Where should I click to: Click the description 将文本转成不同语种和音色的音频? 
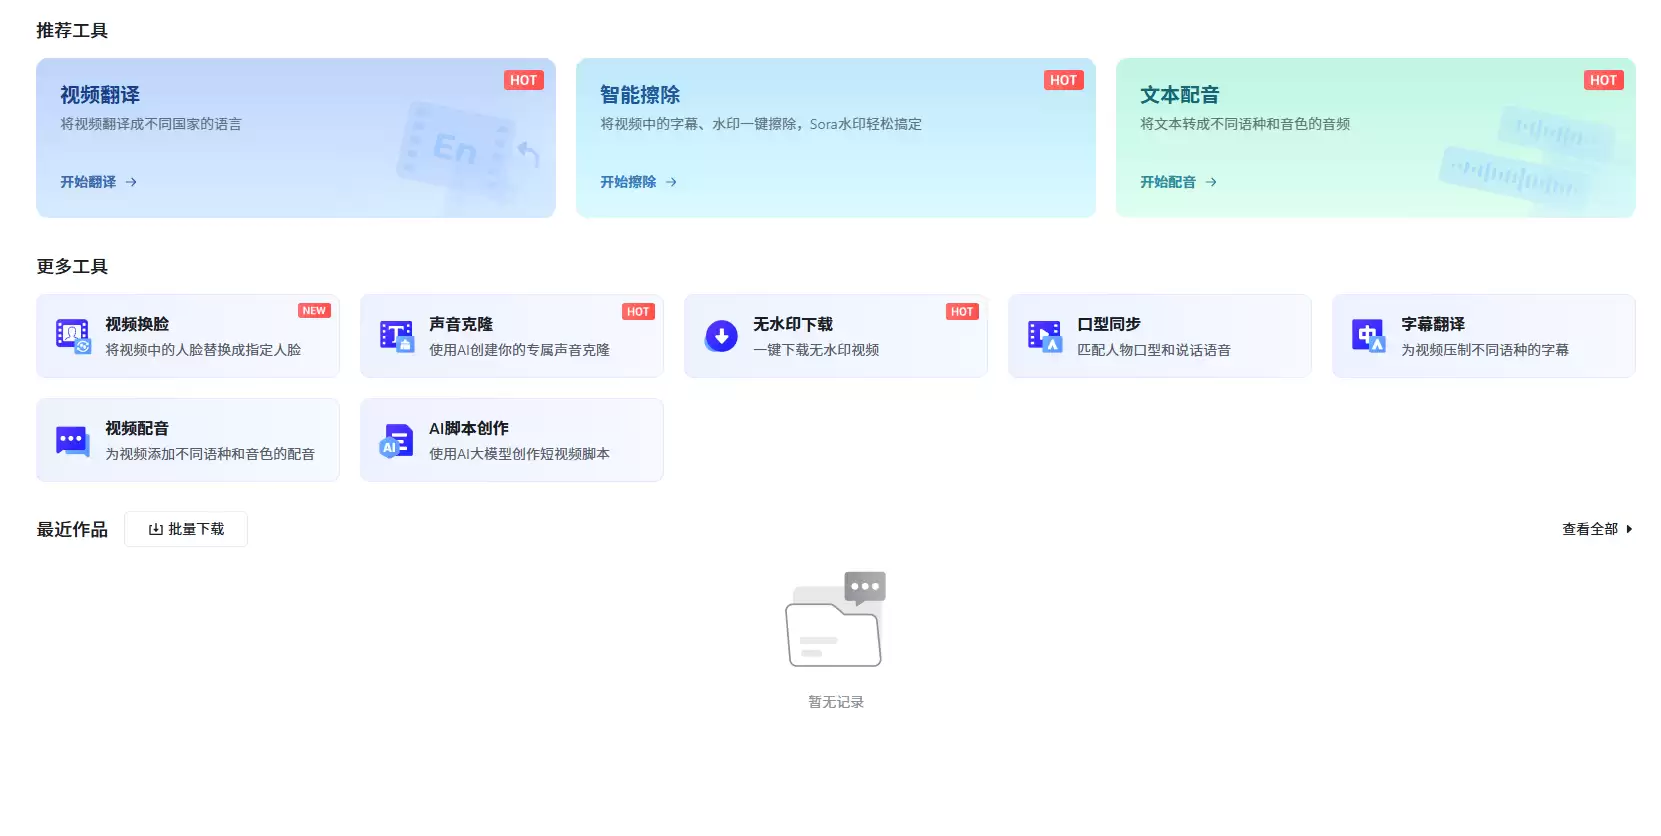pos(1245,124)
